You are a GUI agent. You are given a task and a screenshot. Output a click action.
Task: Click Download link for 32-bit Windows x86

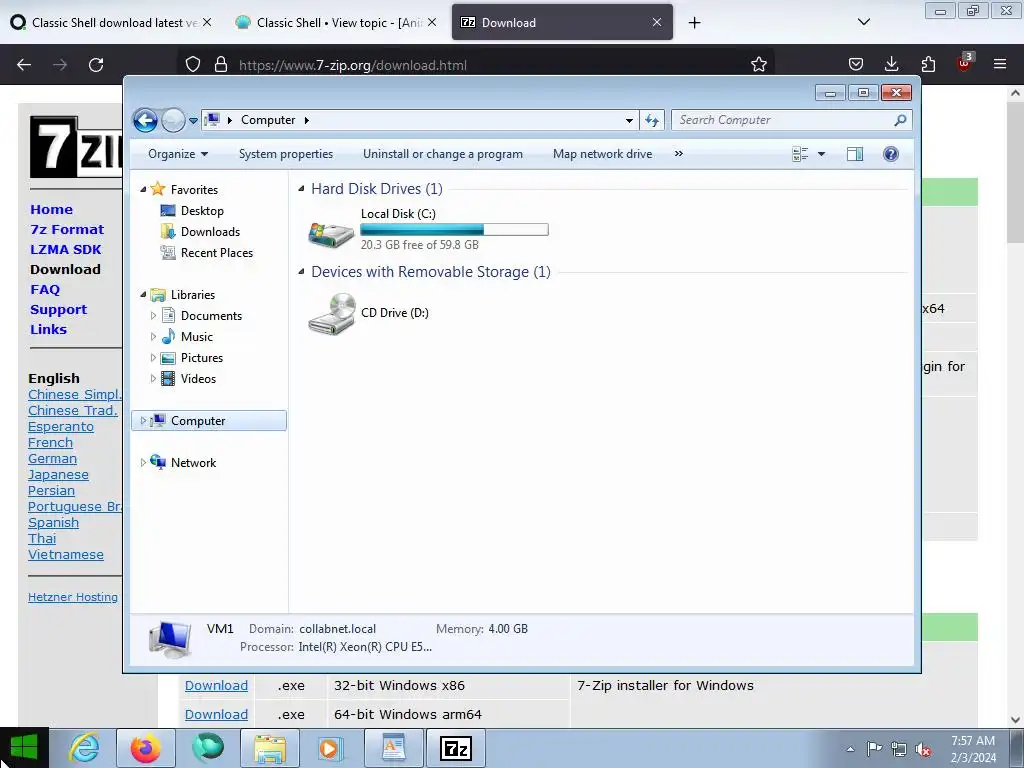tap(216, 686)
